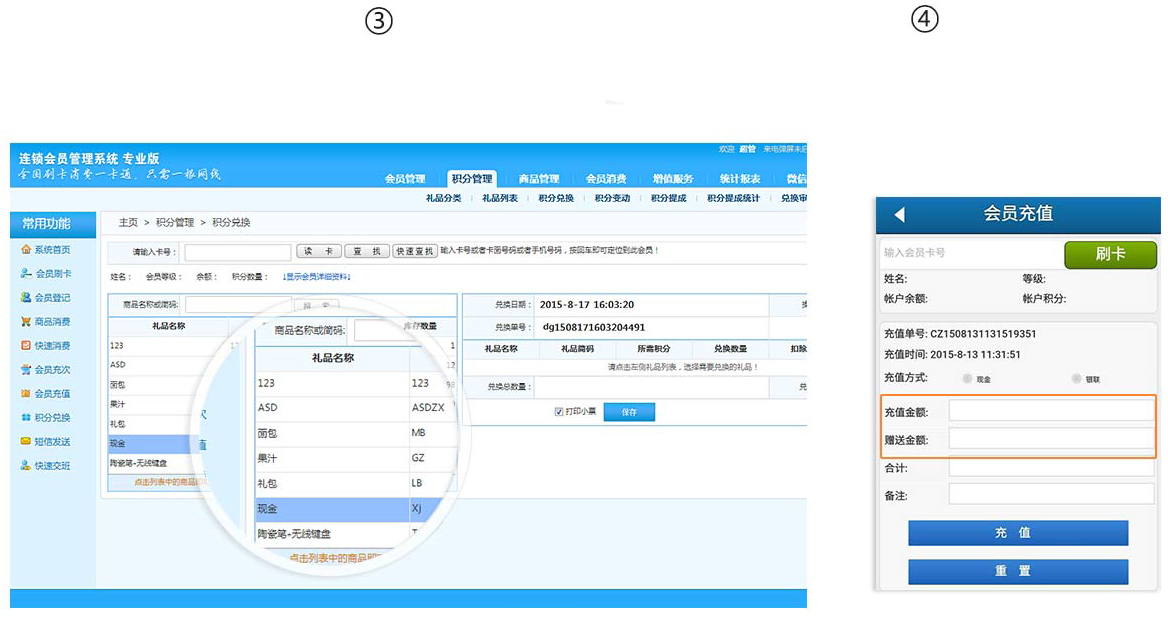Open the 商品管理 menu tab
The image size is (1168, 622).
(539, 179)
